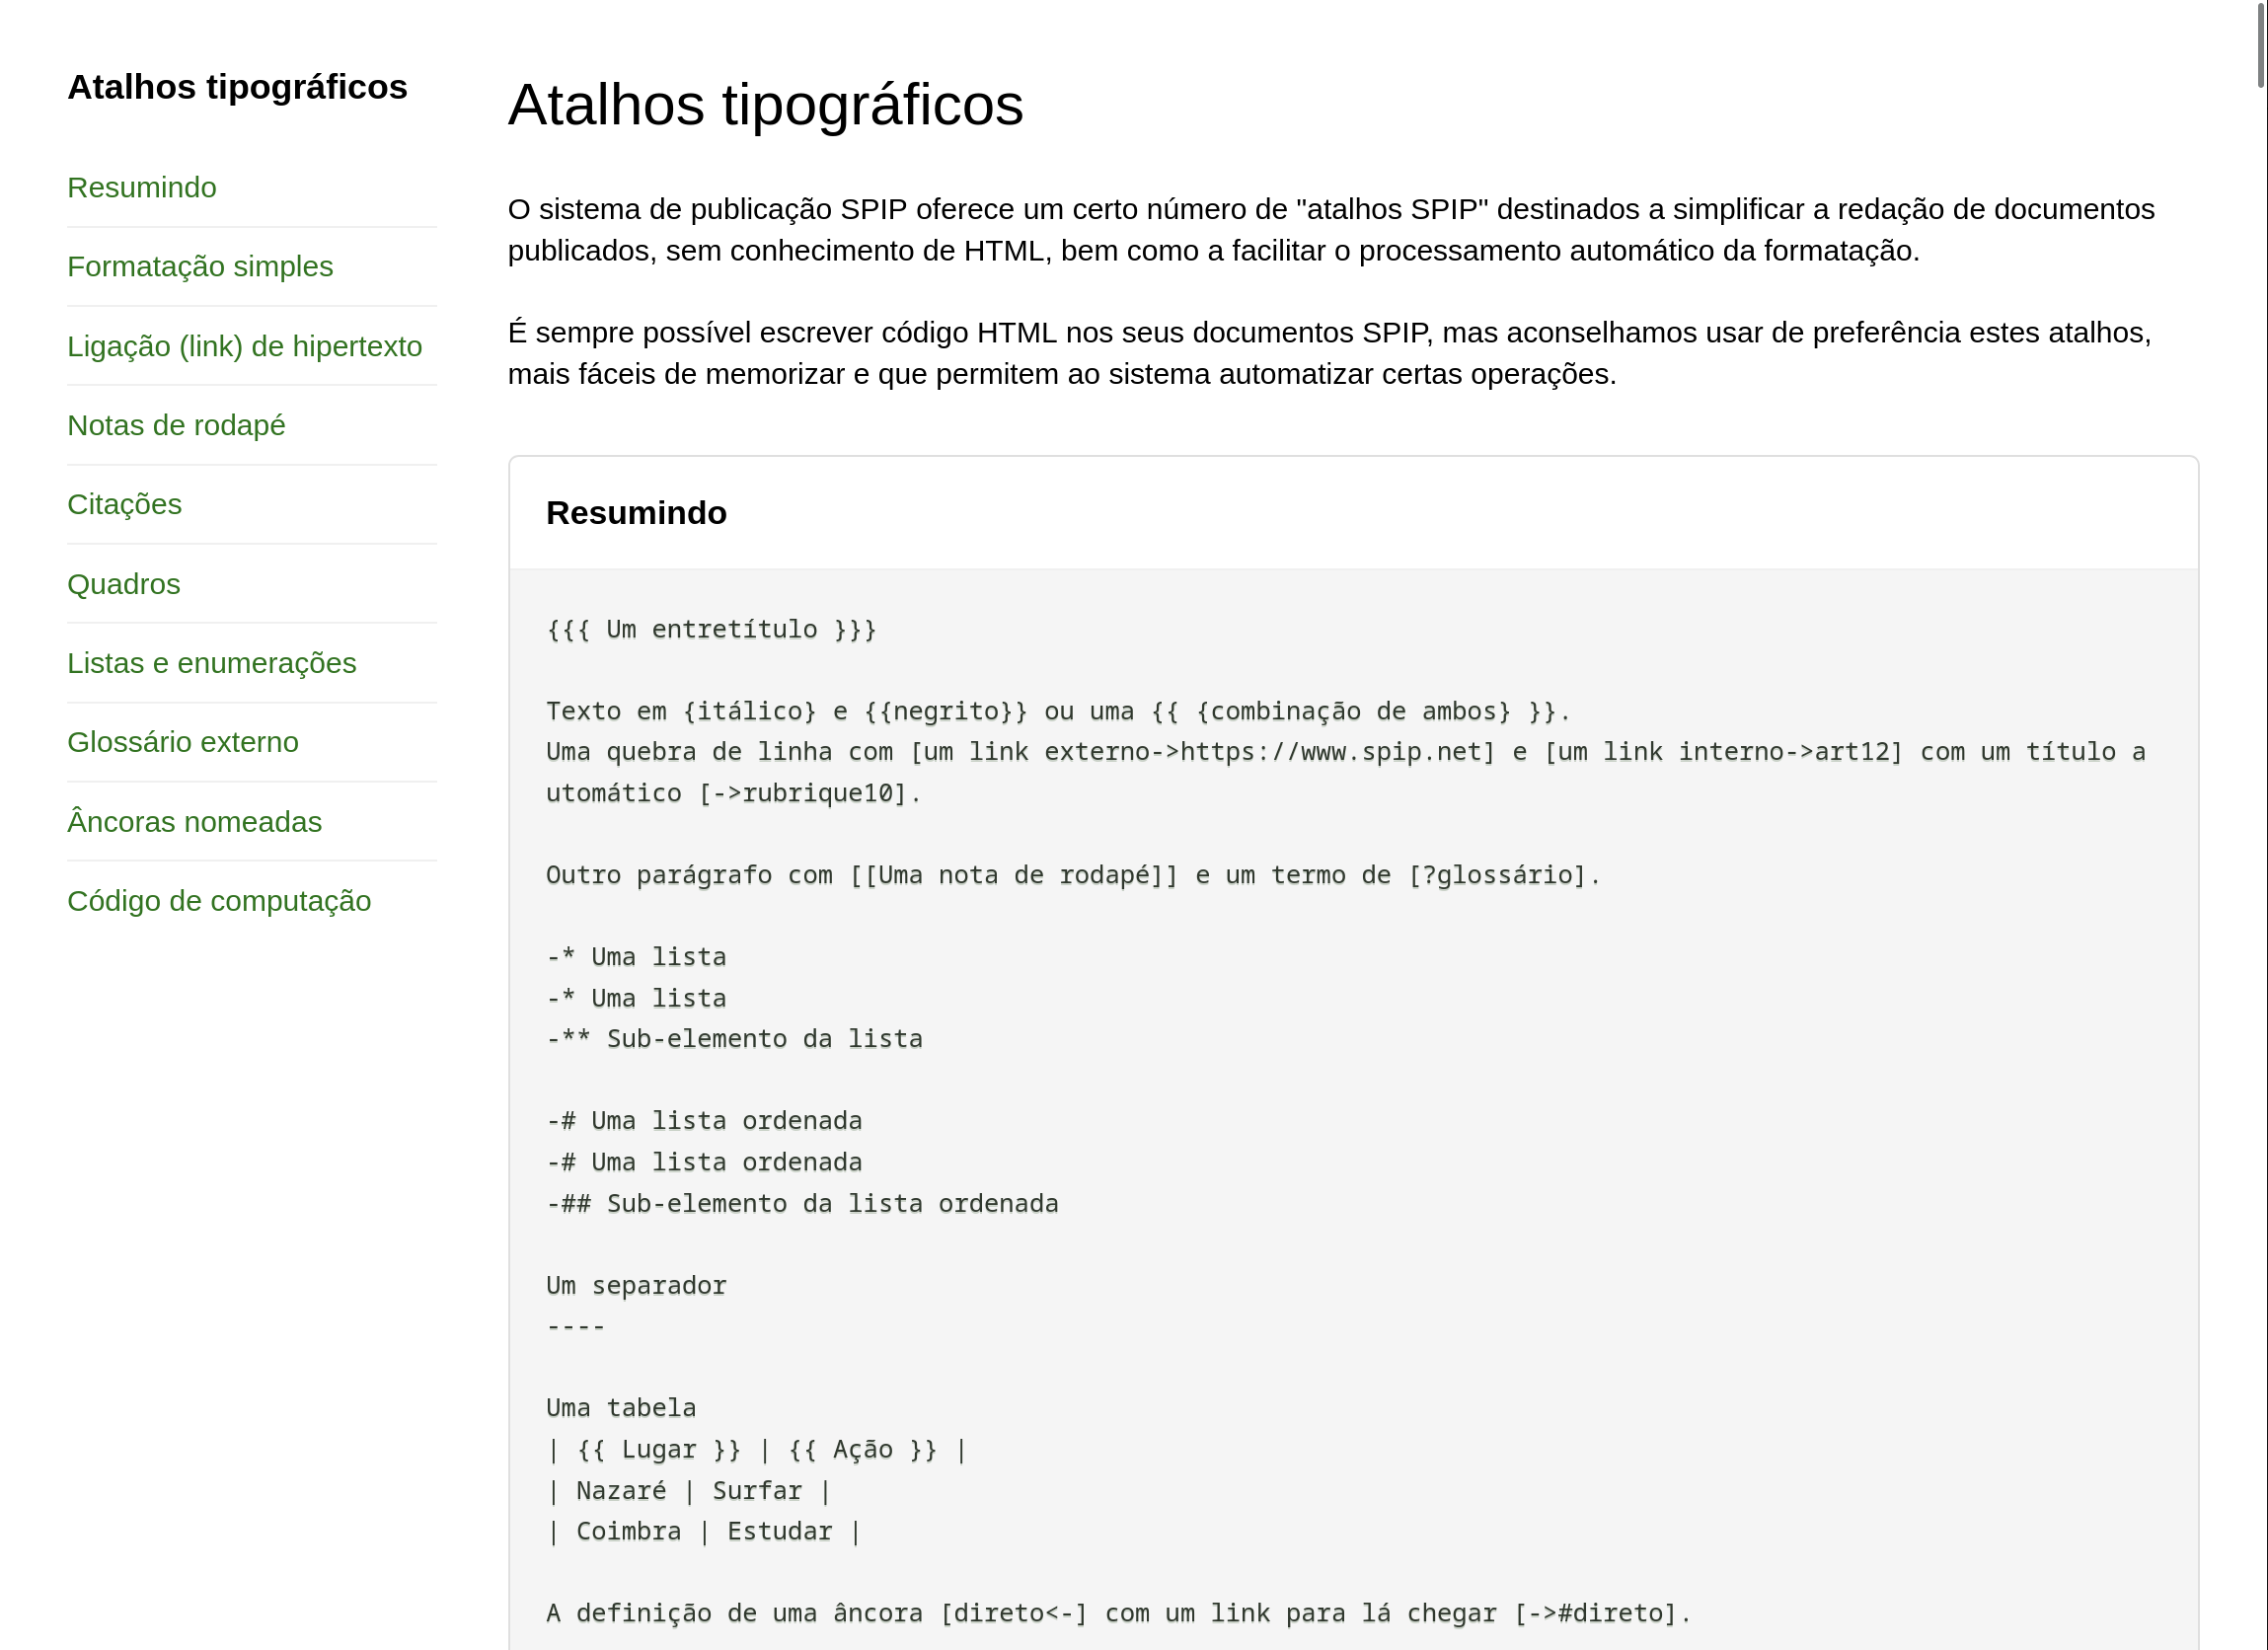Open Código de computação link
The width and height of the screenshot is (2268, 1650).
point(218,901)
